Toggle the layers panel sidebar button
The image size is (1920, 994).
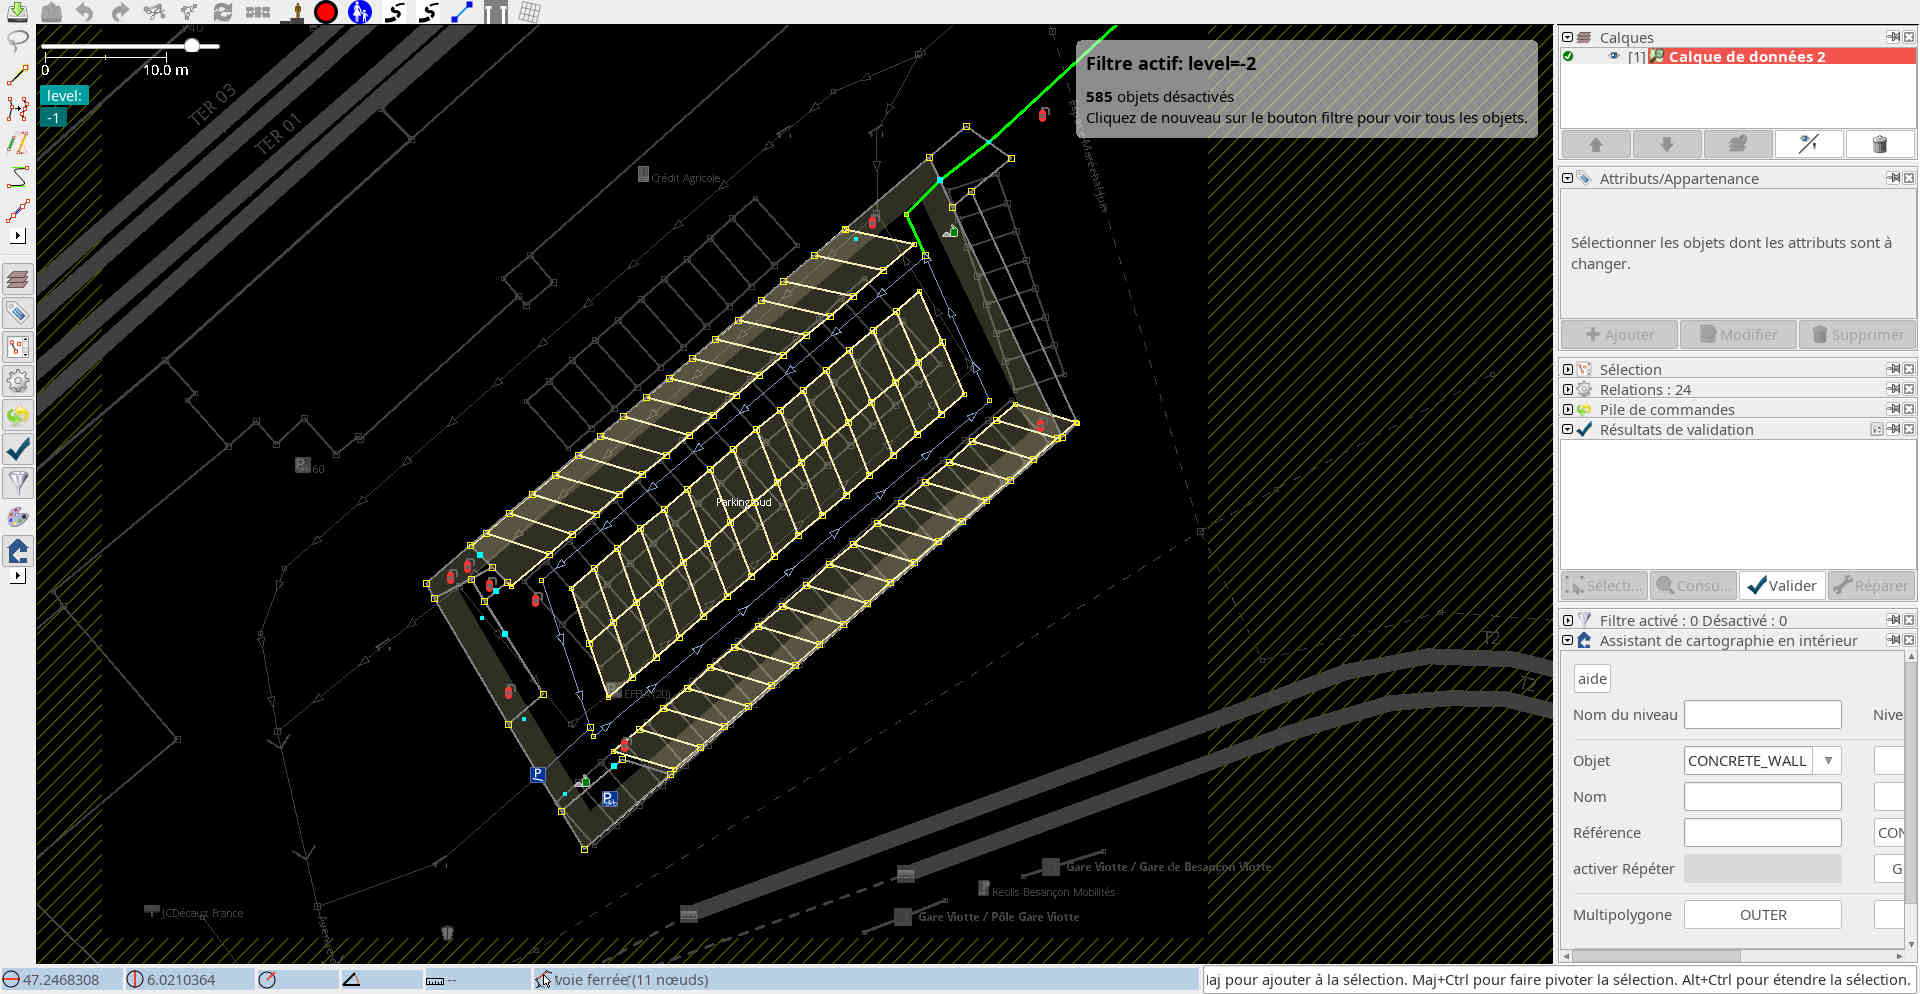point(17,279)
